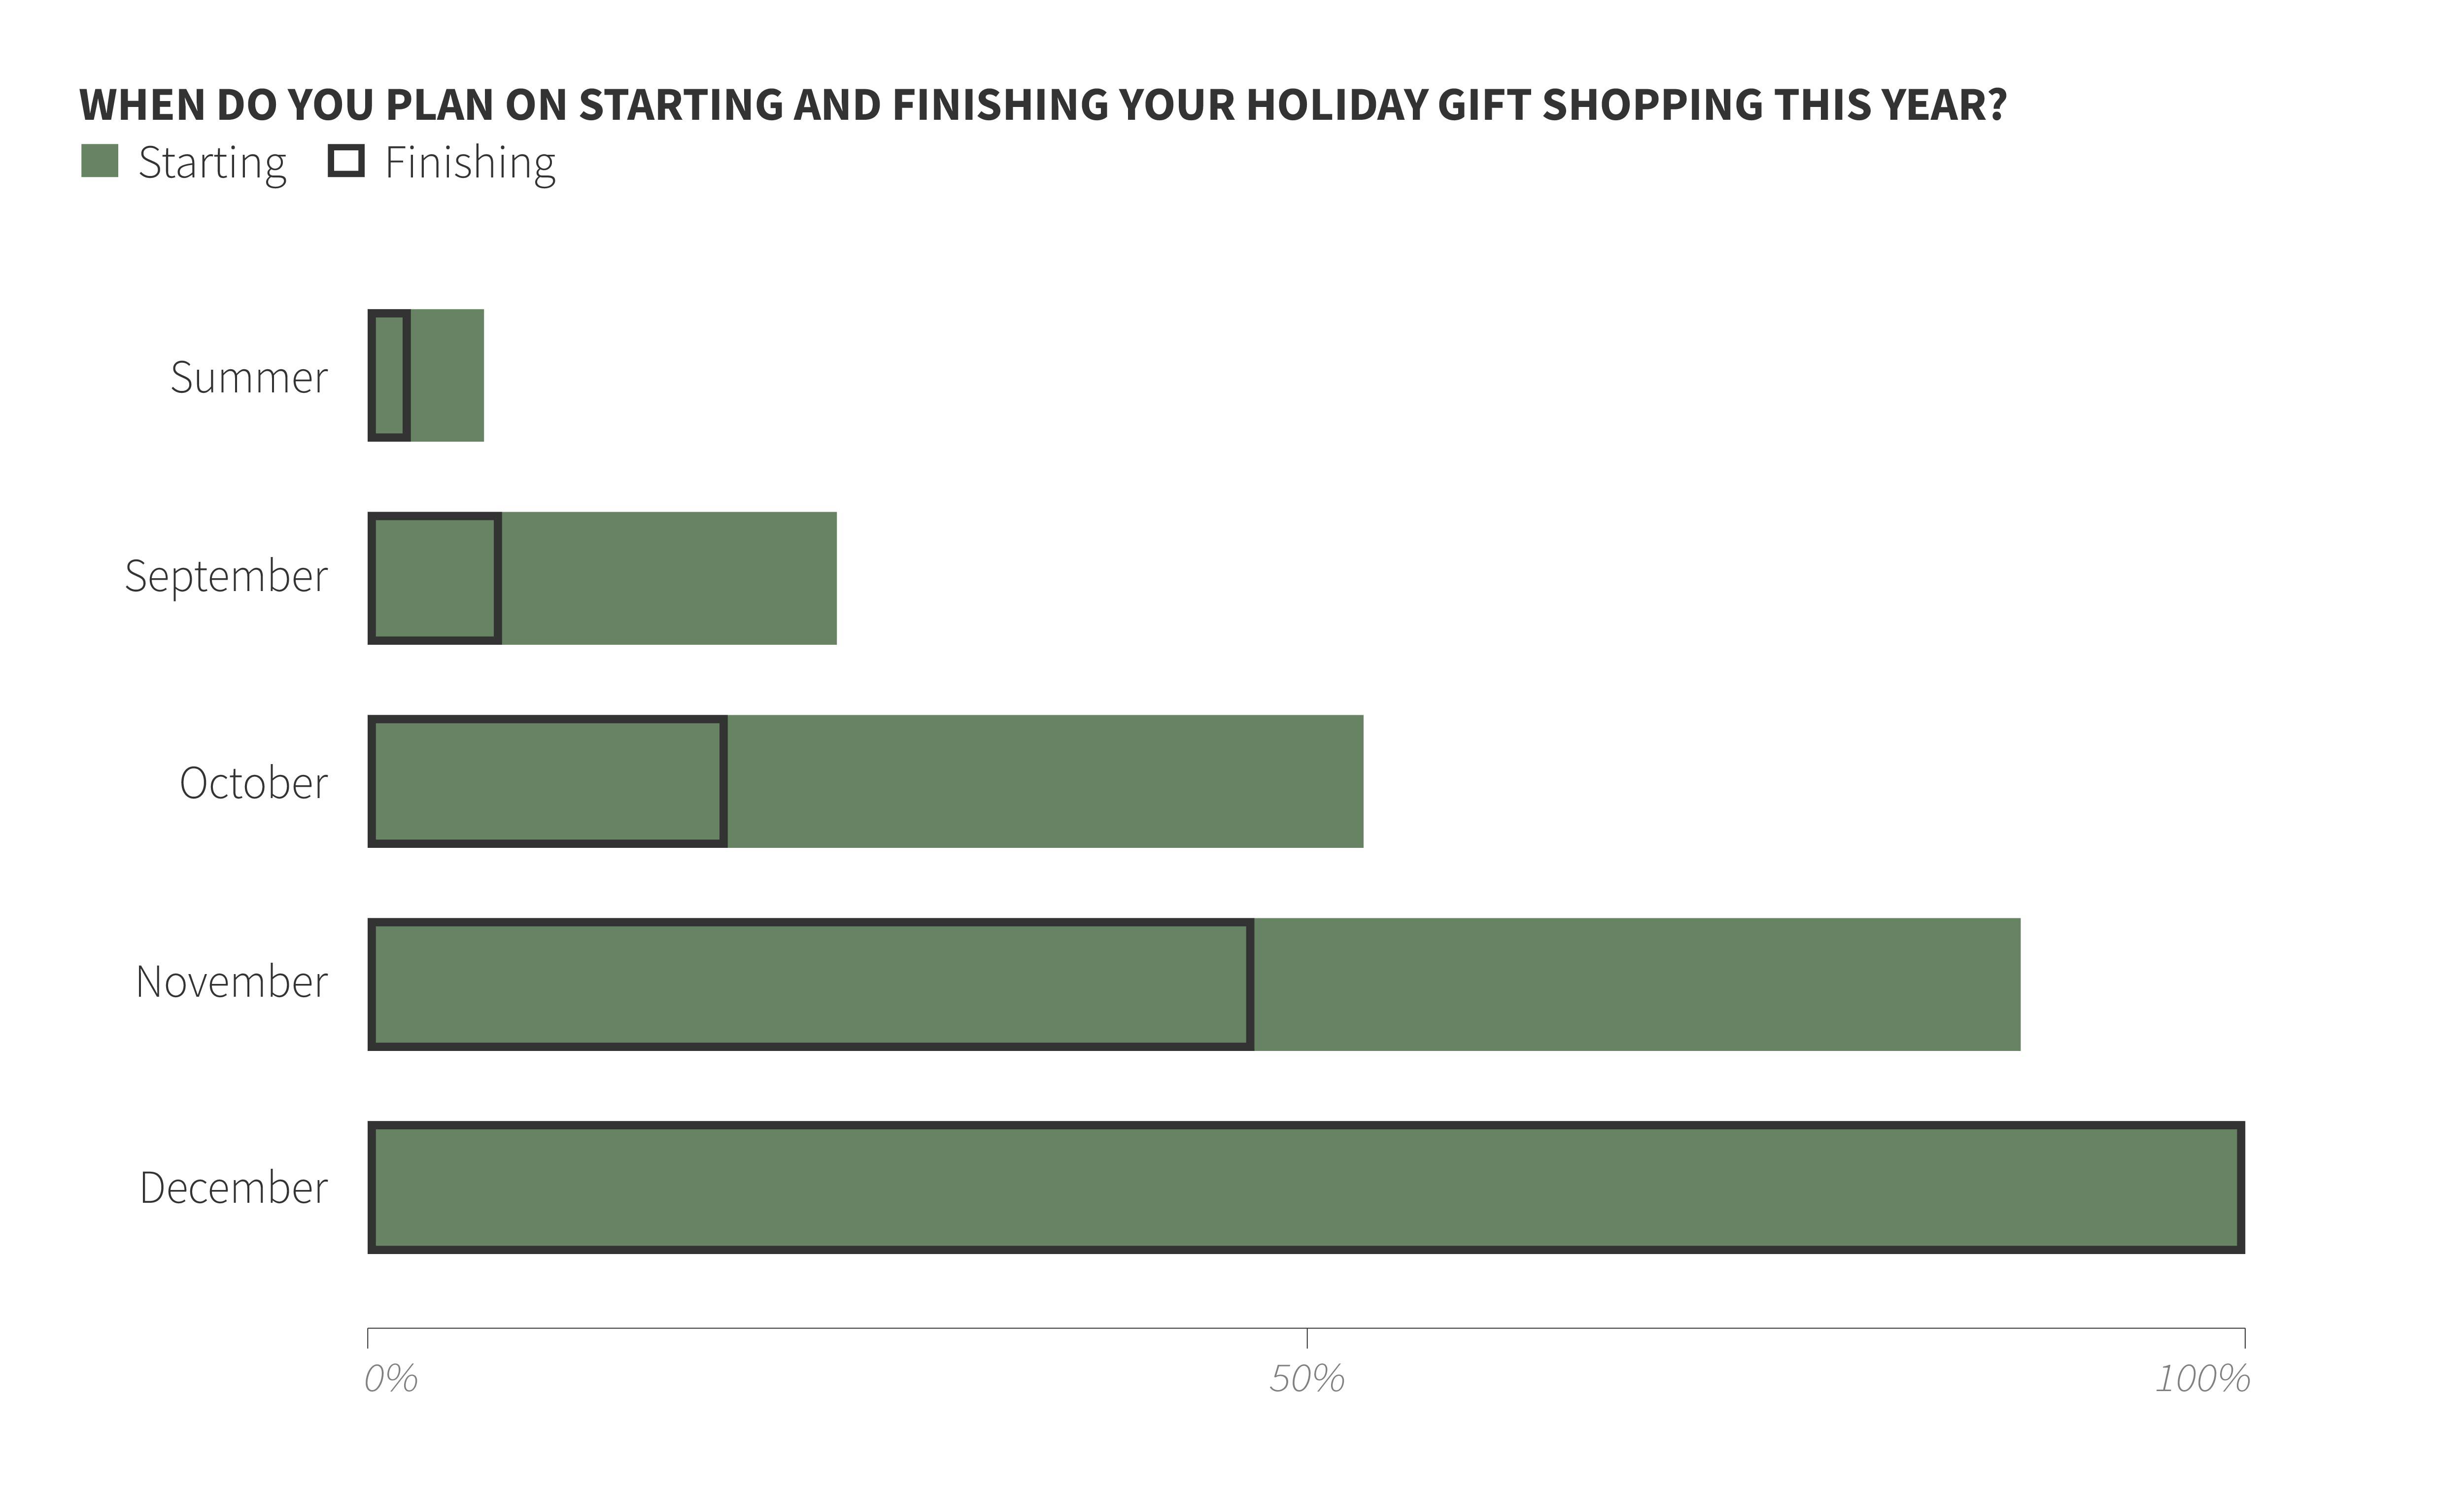Click the Summer category label

coord(249,378)
